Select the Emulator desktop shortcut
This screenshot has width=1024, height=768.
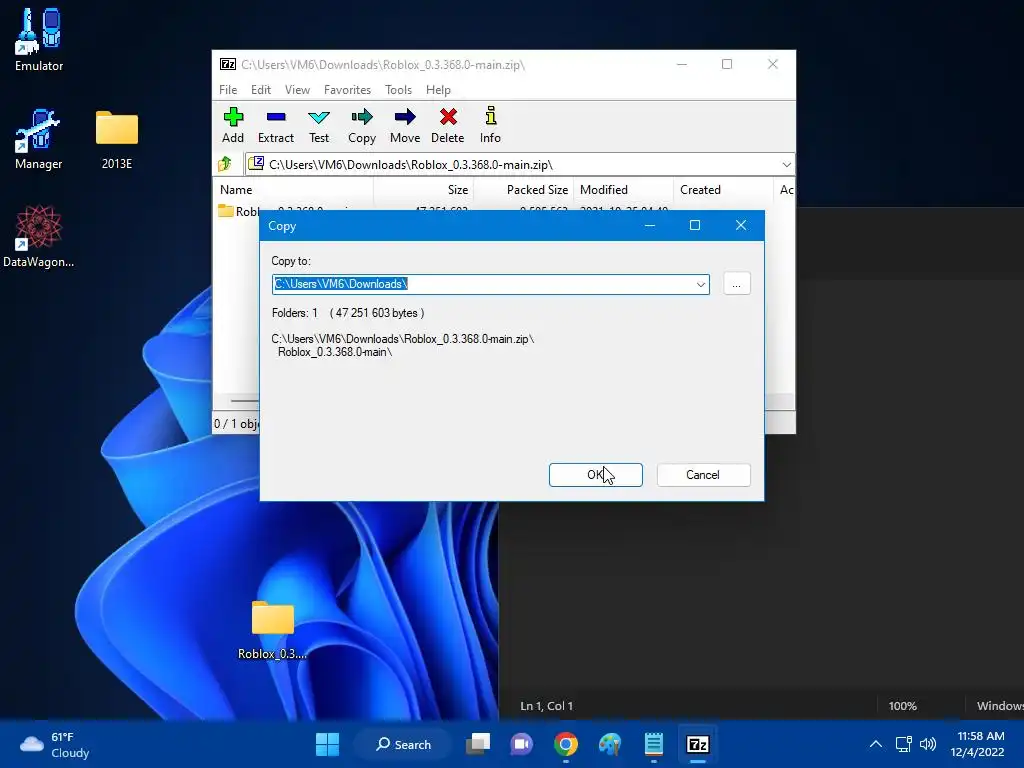click(x=39, y=39)
